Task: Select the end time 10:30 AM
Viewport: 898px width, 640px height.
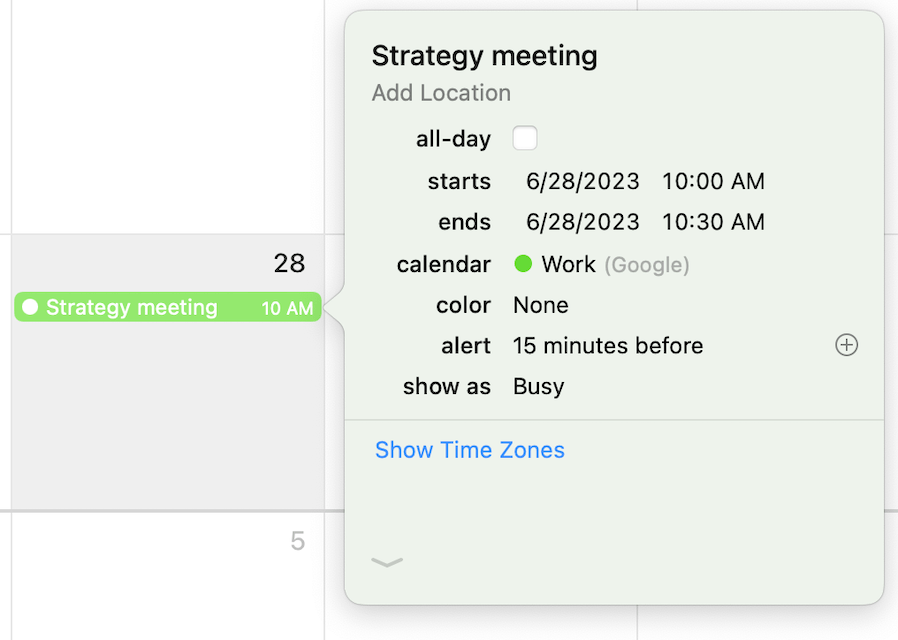Action: (x=713, y=222)
